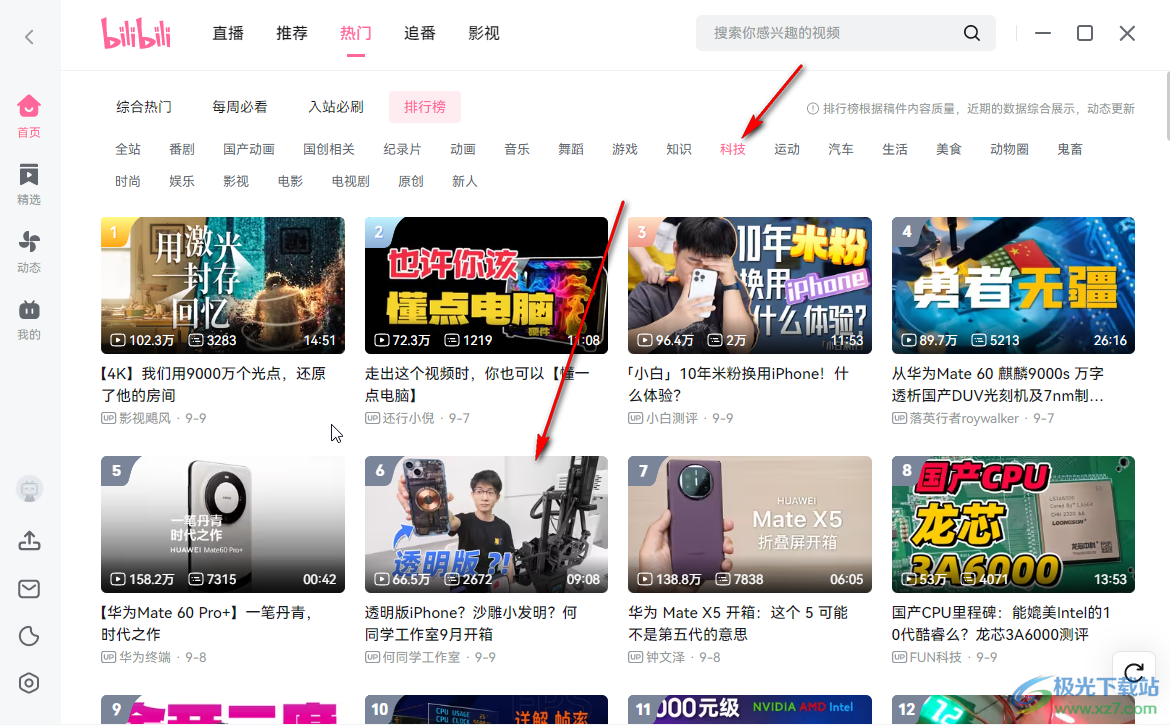This screenshot has width=1170, height=725.
Task: Choose 电影 ranking category
Action: (290, 181)
